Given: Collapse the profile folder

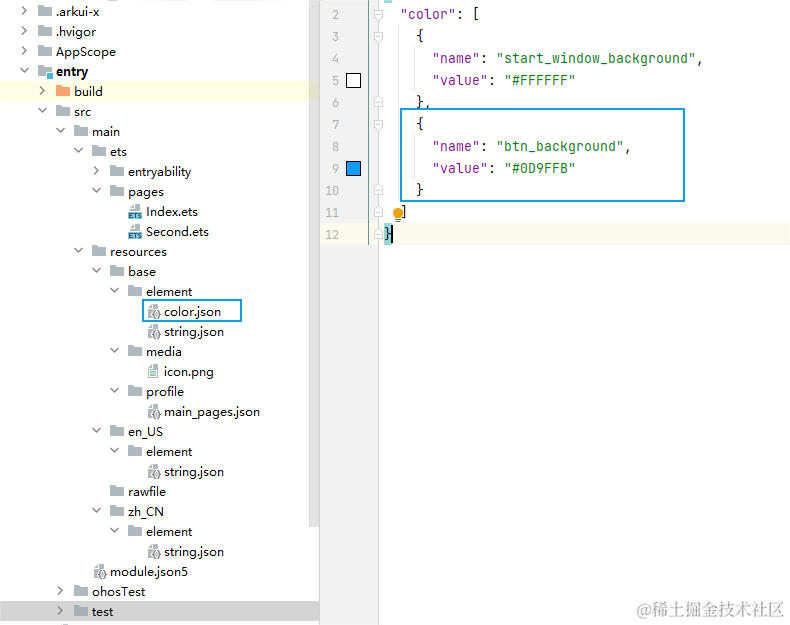Looking at the screenshot, I should pyautogui.click(x=114, y=391).
